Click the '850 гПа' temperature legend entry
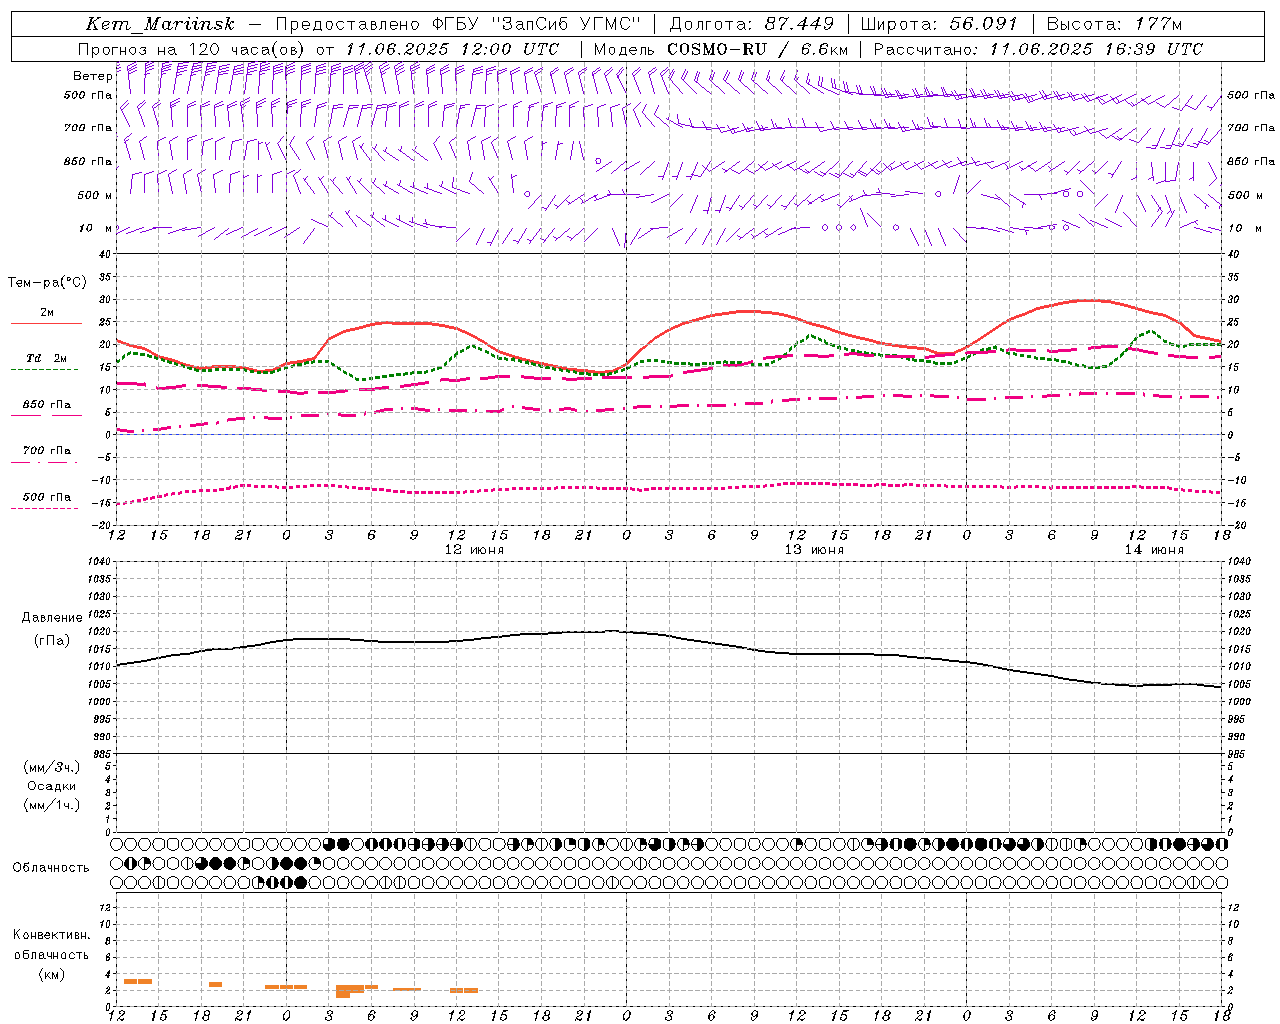 tap(46, 405)
